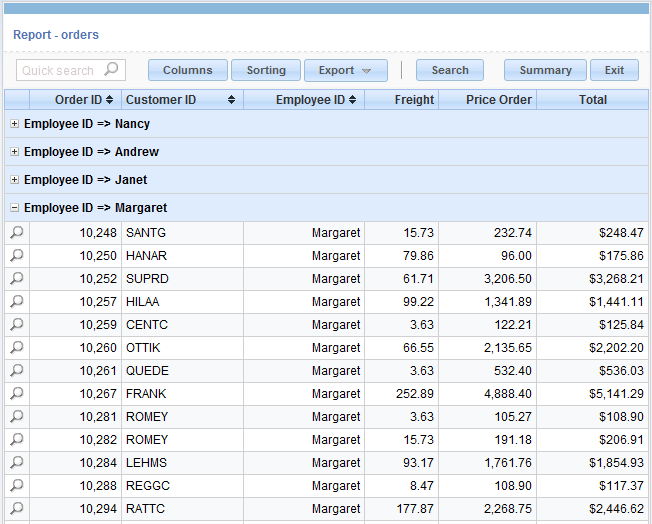View details of order 10,267
Viewport: 652px width, 524px height.
(17, 393)
